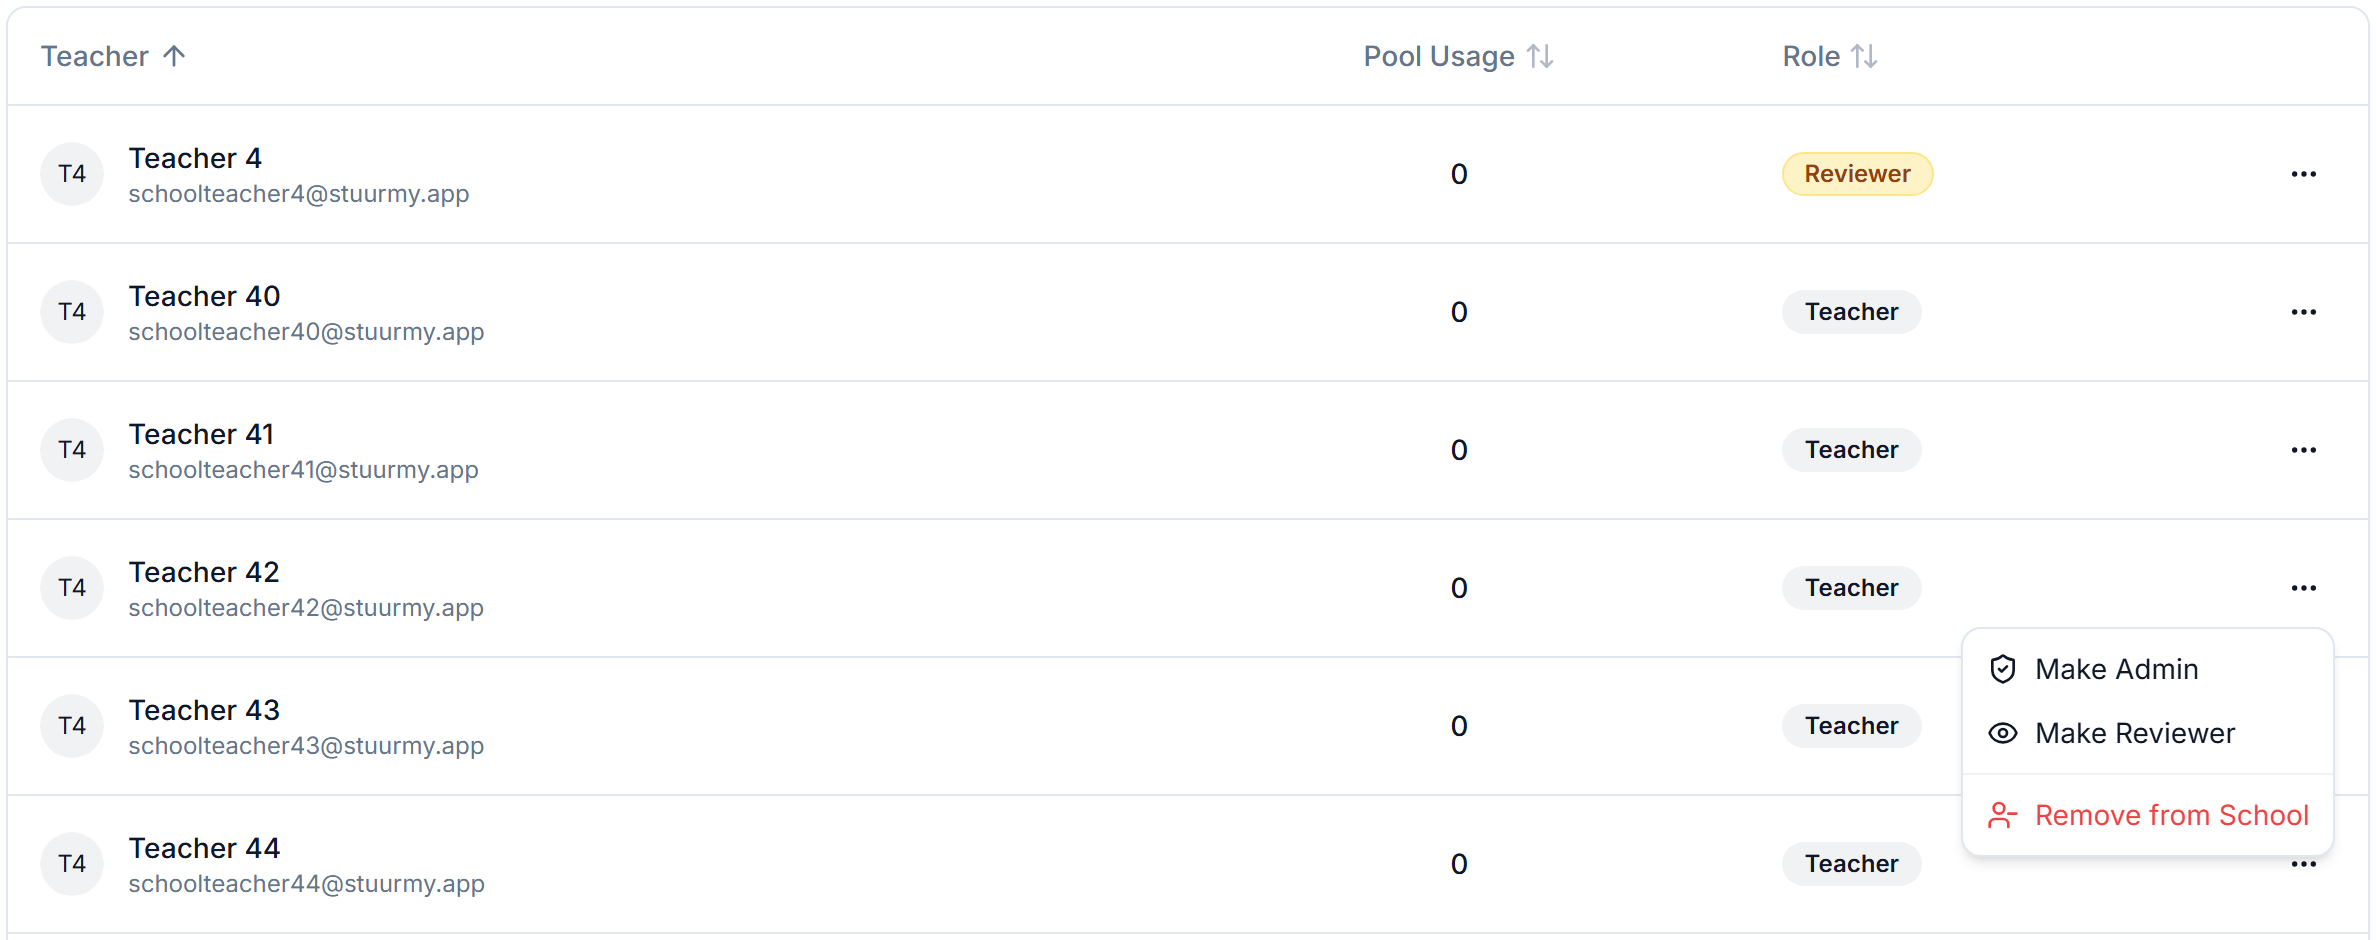Click the Teacher role badge for Teacher 42
This screenshot has height=940, width=2376.
1851,588
